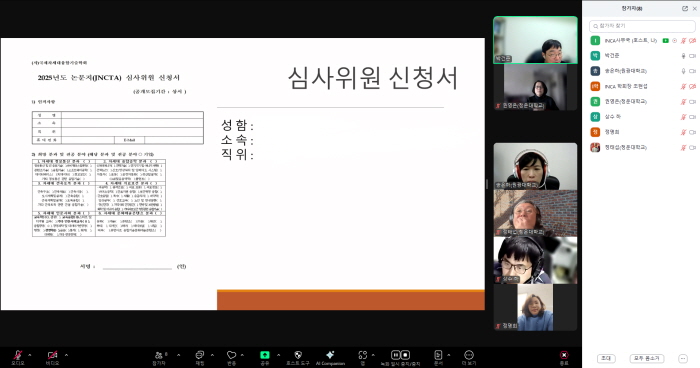Viewport: 700px width, 368px height.
Task: Open the Participants (참가자) panel icon
Action: (x=159, y=355)
